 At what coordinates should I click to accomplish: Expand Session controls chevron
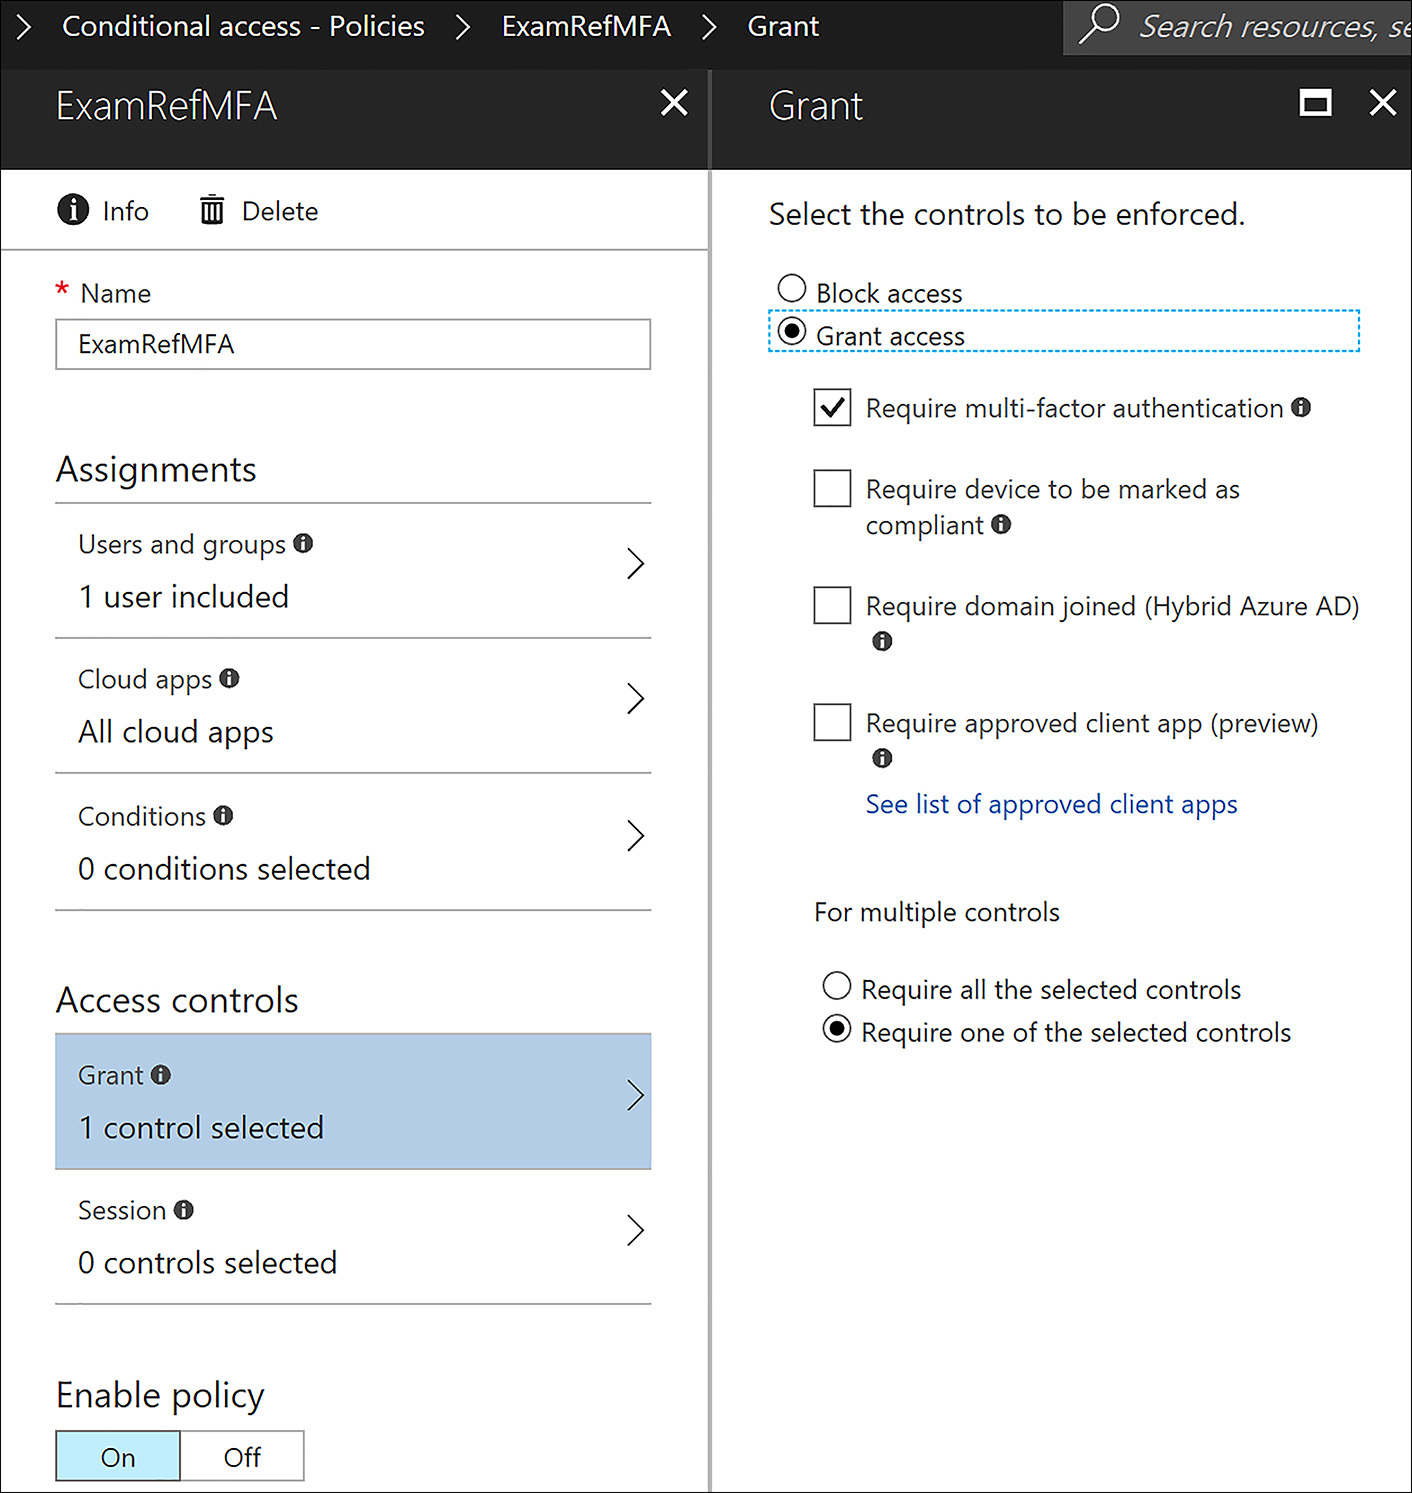(635, 1230)
